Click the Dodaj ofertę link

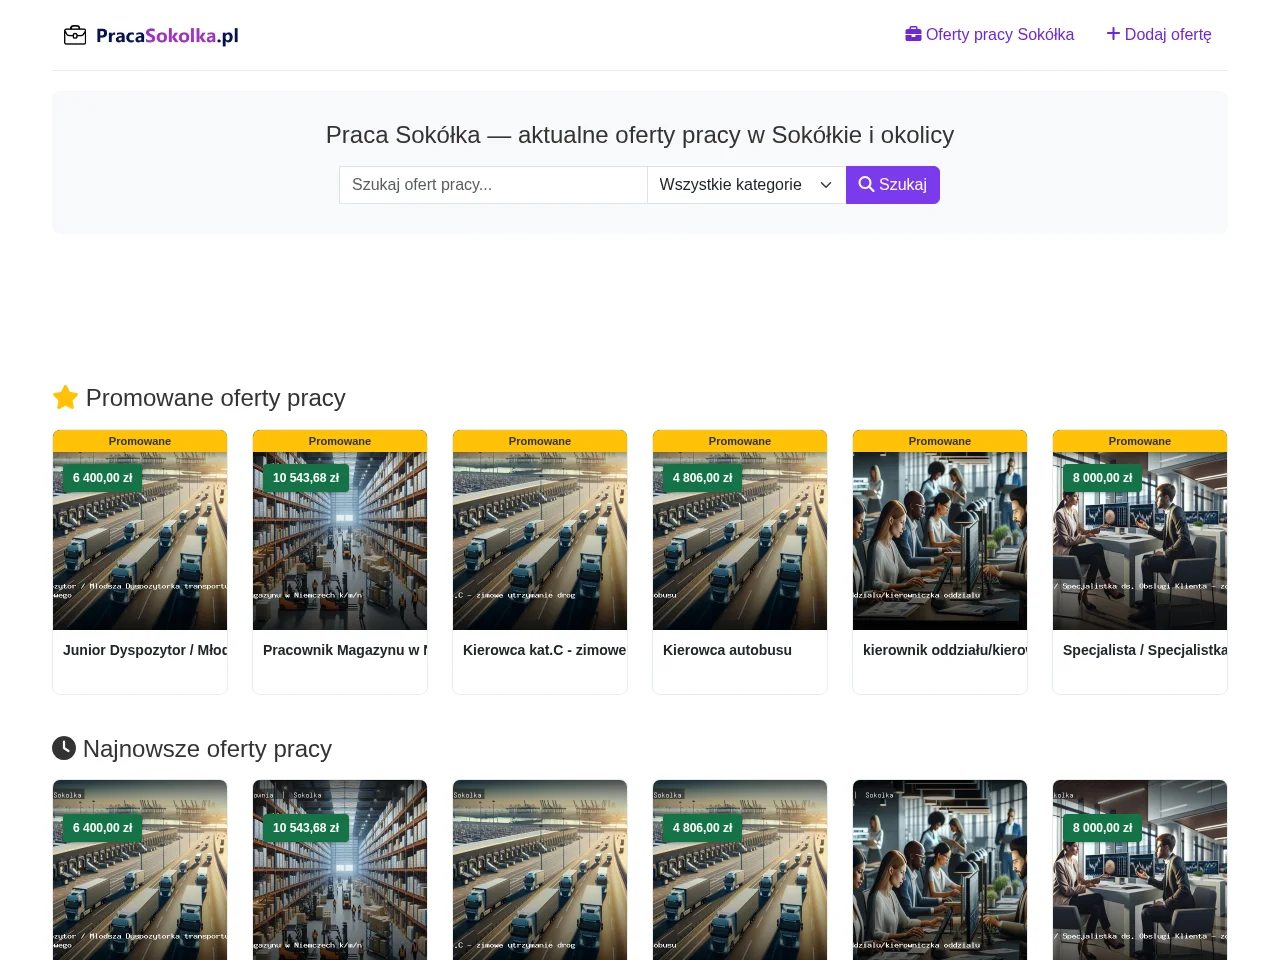pos(1159,35)
